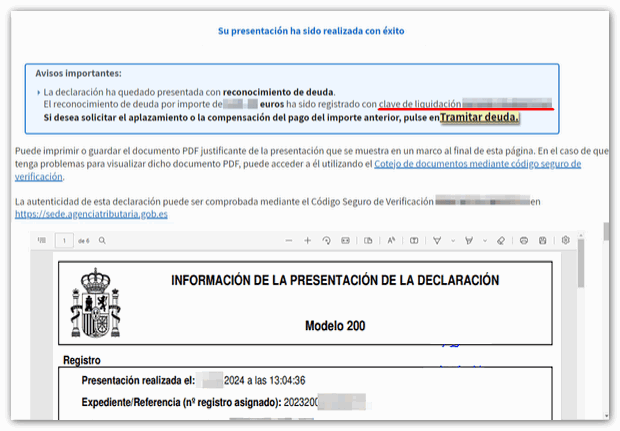Screen dimensions: 620x431
Task: Open the page view options
Action: pyautogui.click(x=368, y=241)
